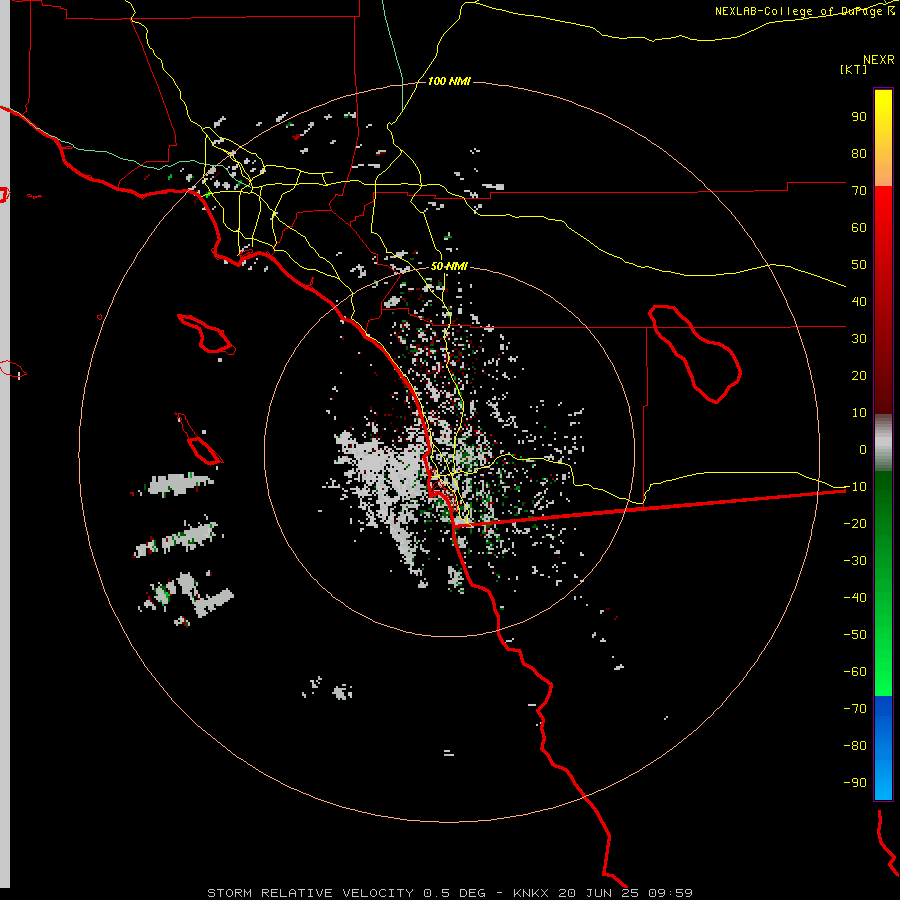The width and height of the screenshot is (900, 900).
Task: Click the -50 scale value
Action: tap(855, 635)
